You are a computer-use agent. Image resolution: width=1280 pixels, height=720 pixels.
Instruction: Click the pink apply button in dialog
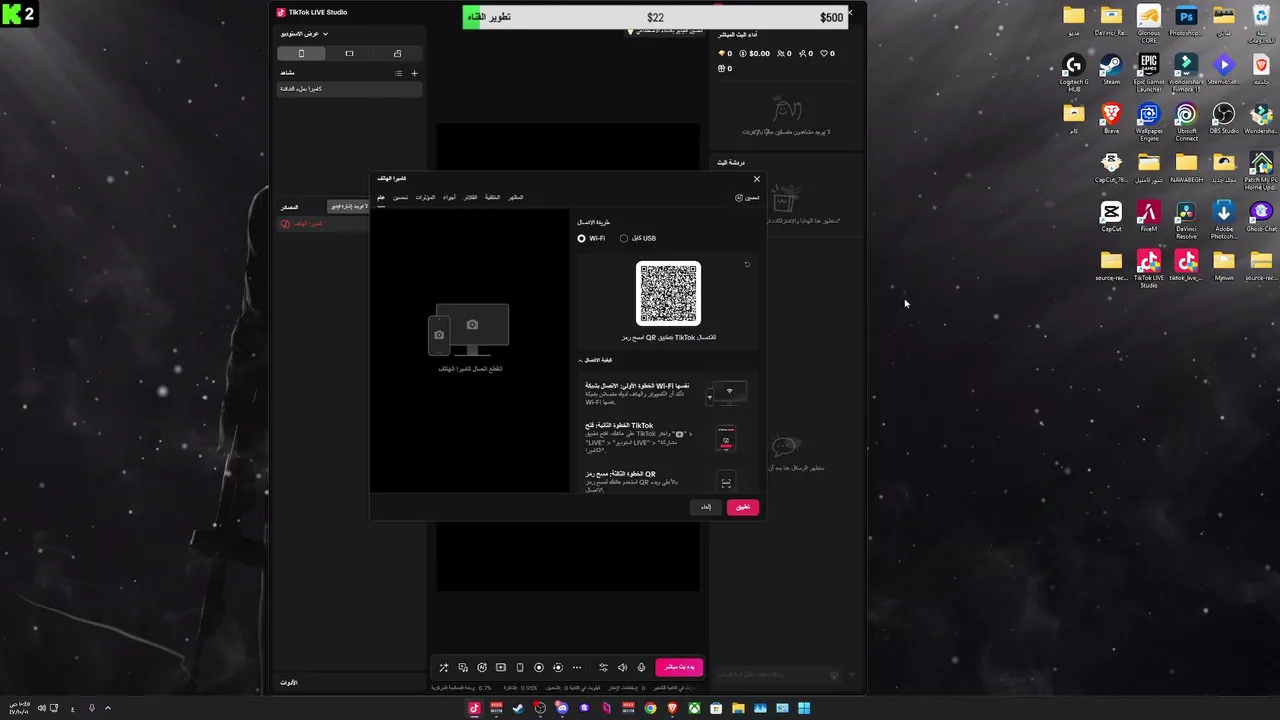[x=743, y=507]
